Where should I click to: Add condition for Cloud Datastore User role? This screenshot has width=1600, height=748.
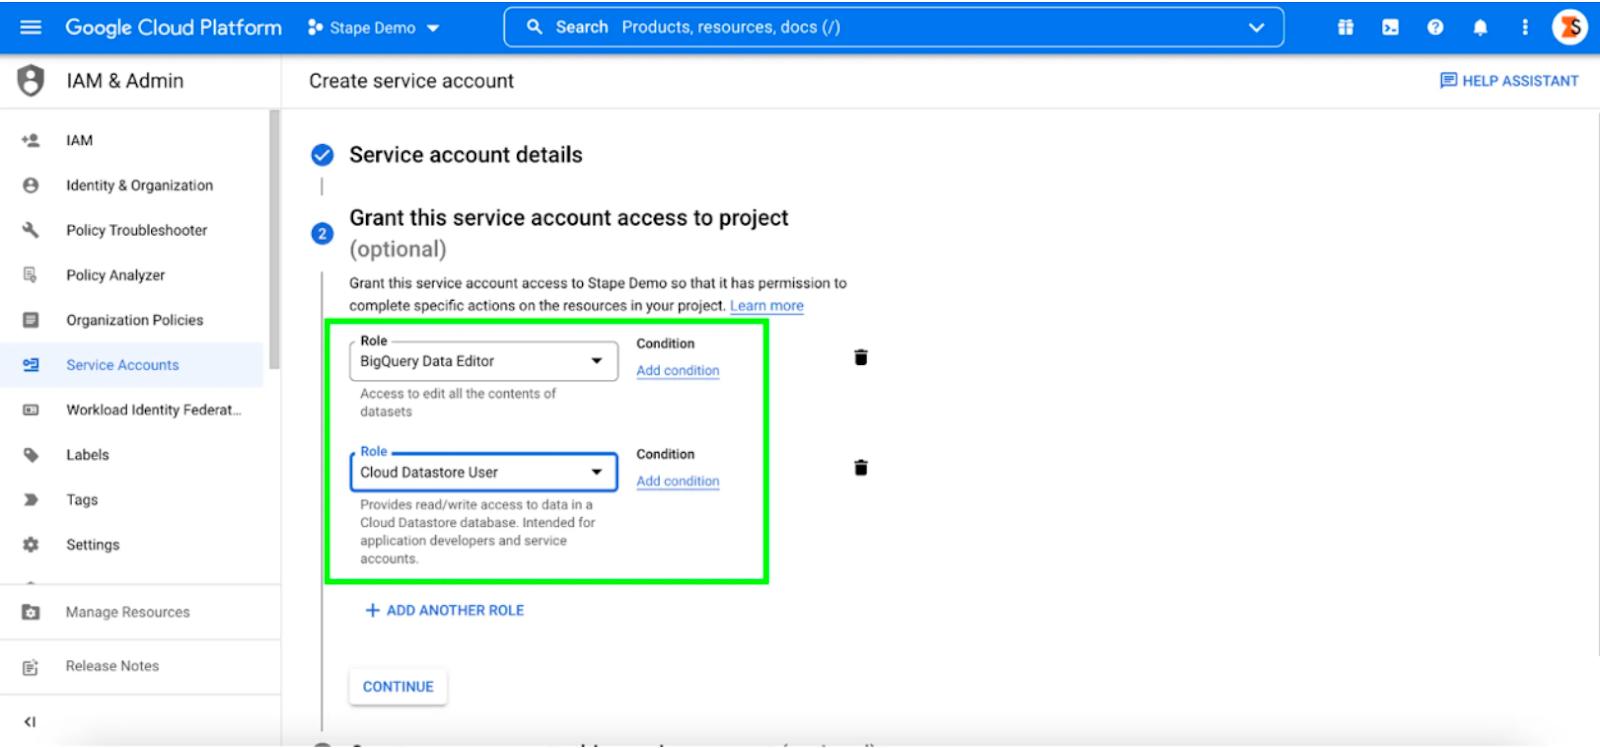pyautogui.click(x=678, y=481)
